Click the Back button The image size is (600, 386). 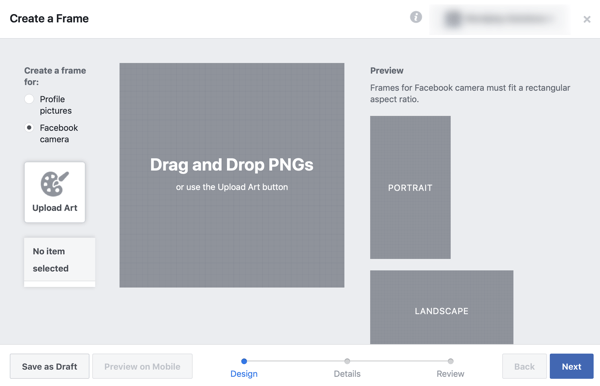click(524, 366)
